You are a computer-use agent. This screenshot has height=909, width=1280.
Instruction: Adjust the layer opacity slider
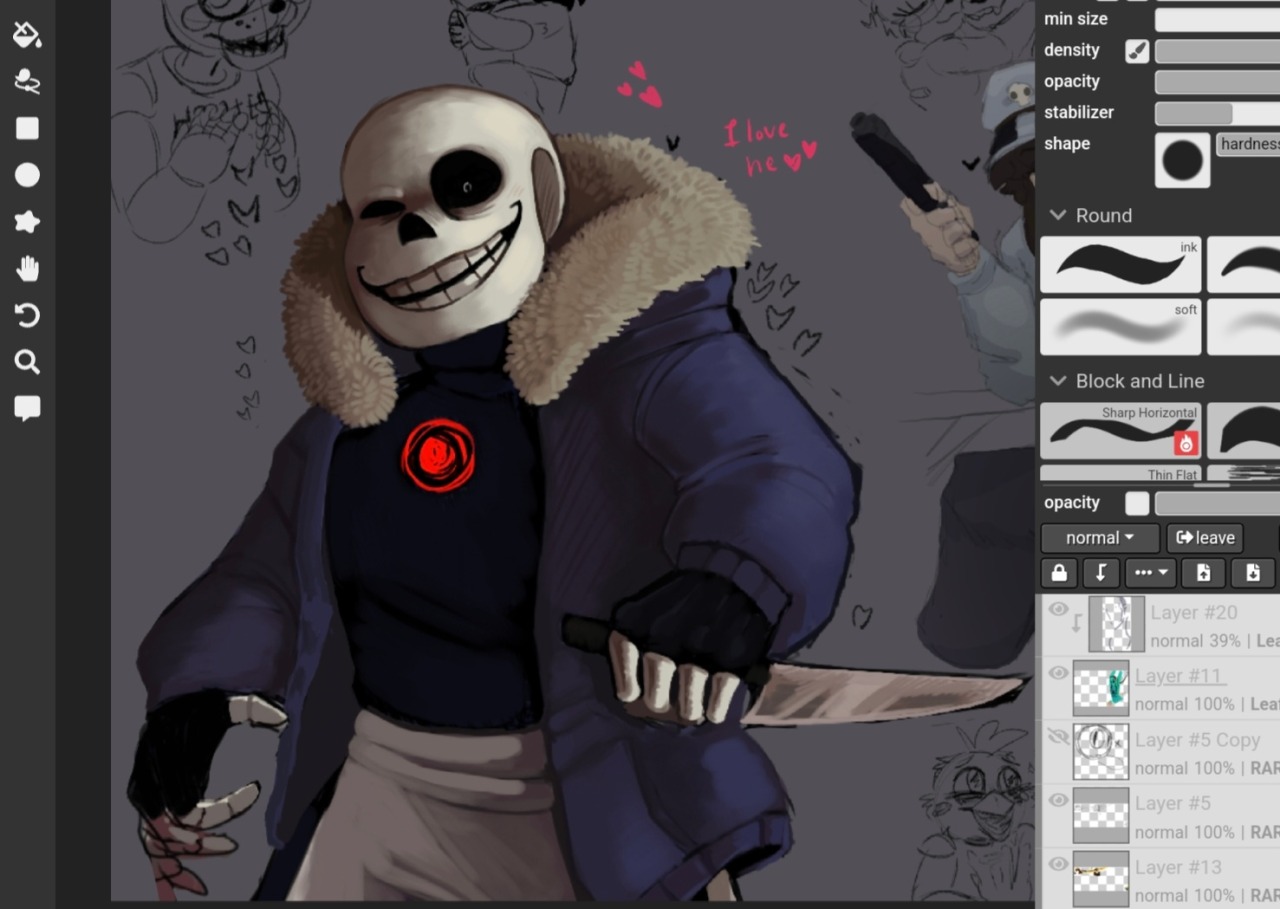[x=1217, y=503]
